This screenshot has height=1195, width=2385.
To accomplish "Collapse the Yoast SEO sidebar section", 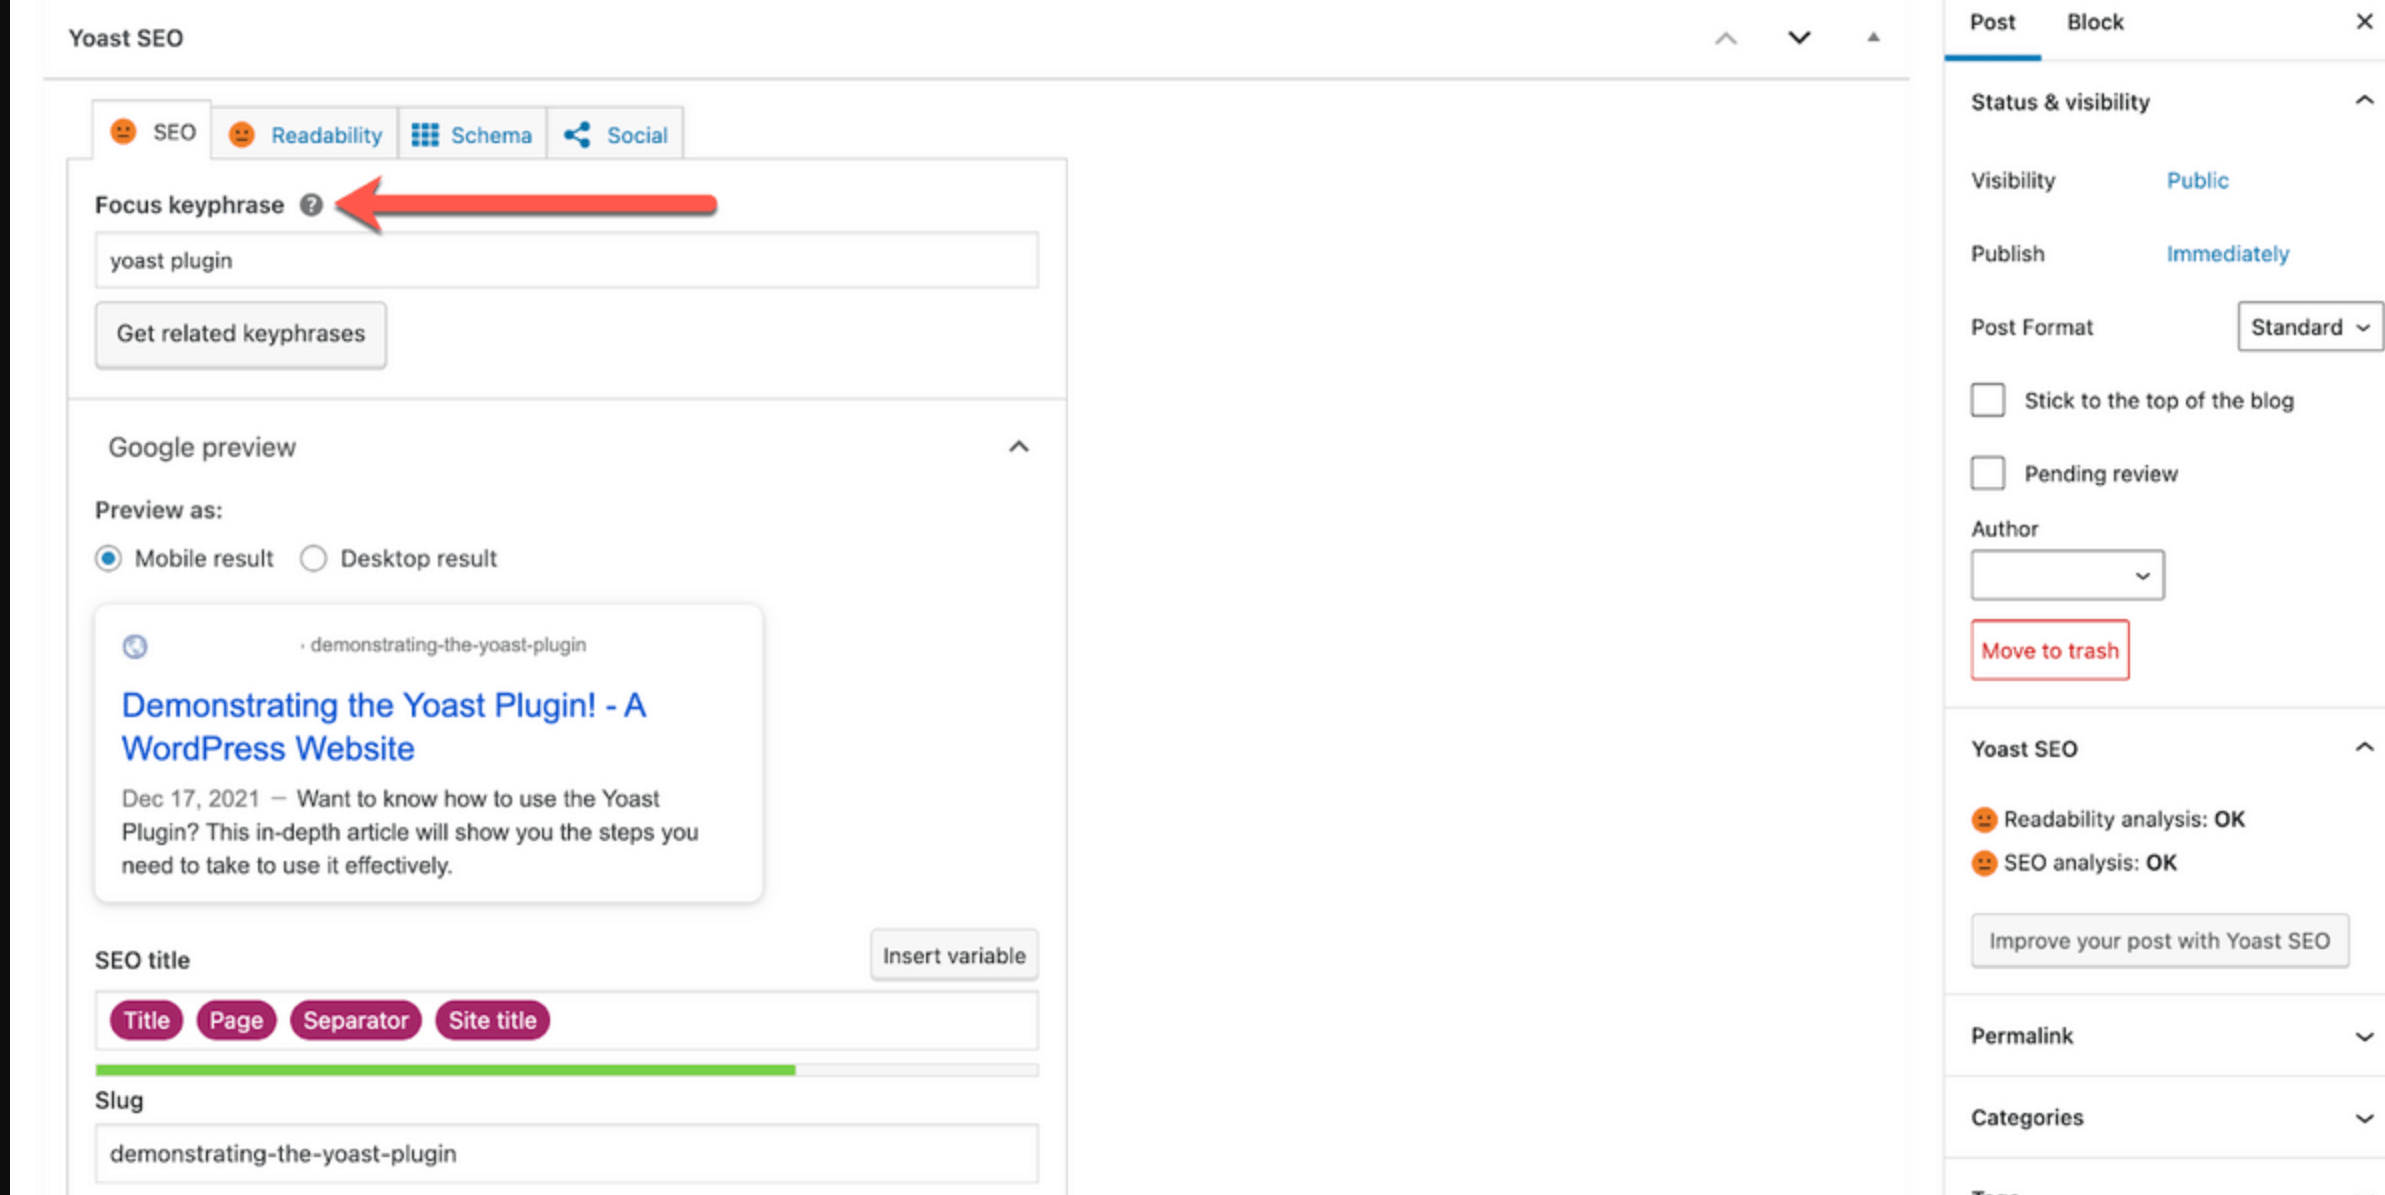I will coord(2364,748).
